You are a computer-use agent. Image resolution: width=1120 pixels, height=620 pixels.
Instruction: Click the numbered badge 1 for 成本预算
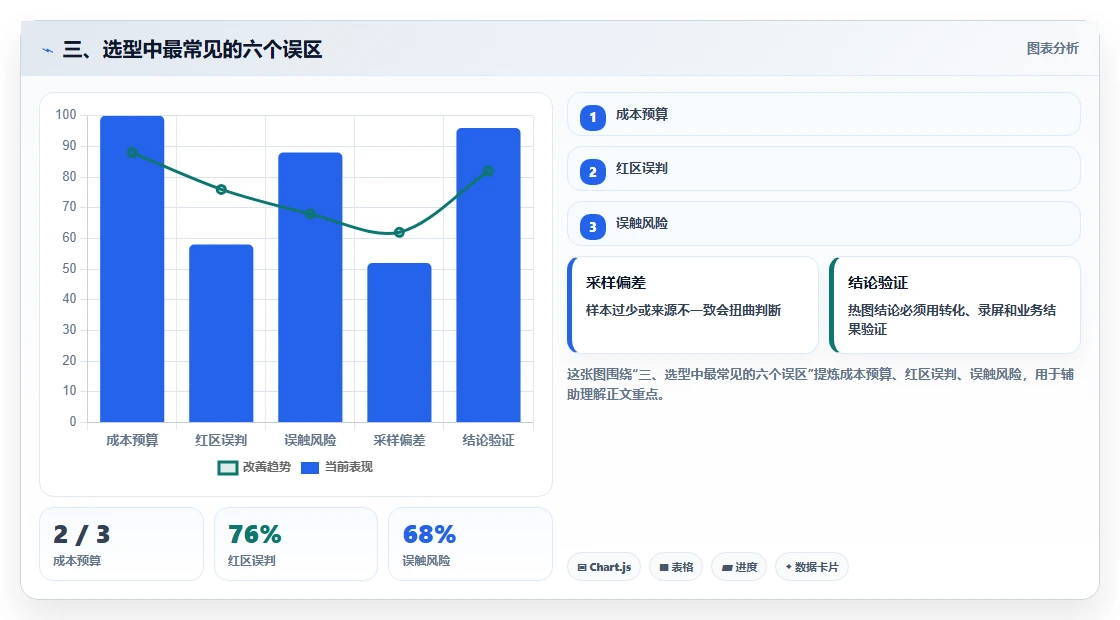click(x=592, y=117)
